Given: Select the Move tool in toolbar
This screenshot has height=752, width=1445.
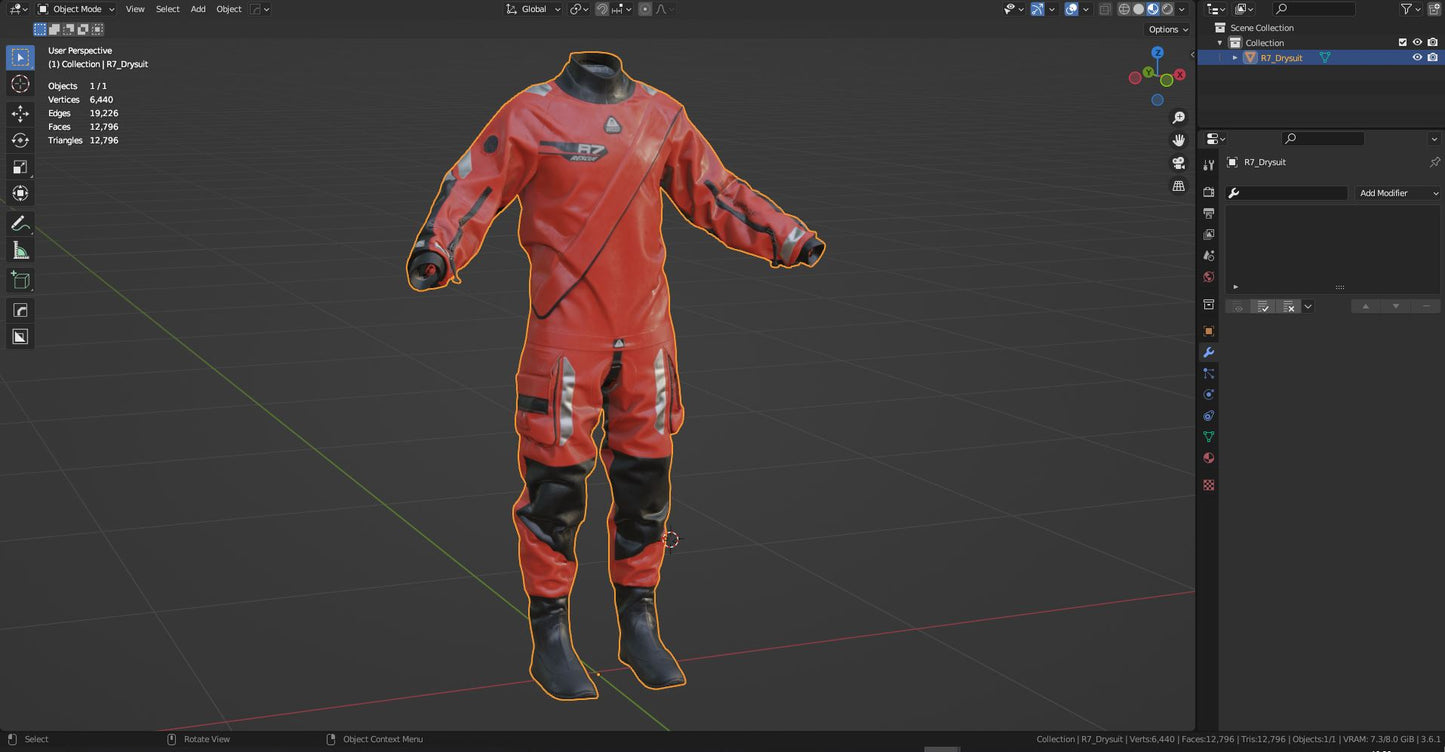Looking at the screenshot, I should [20, 114].
